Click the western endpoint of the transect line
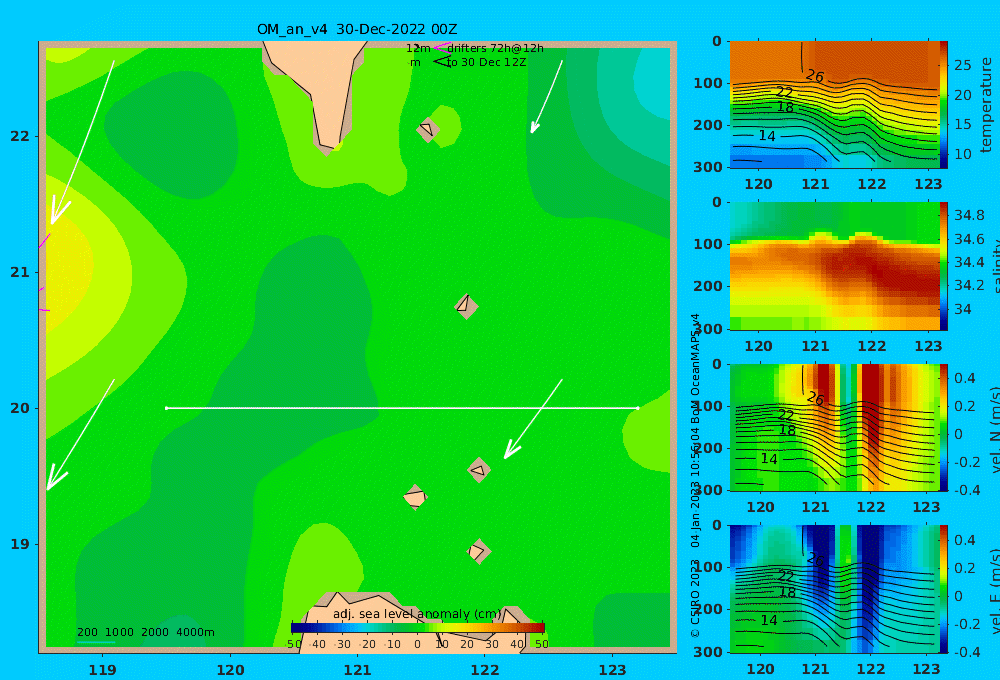 click(x=166, y=408)
